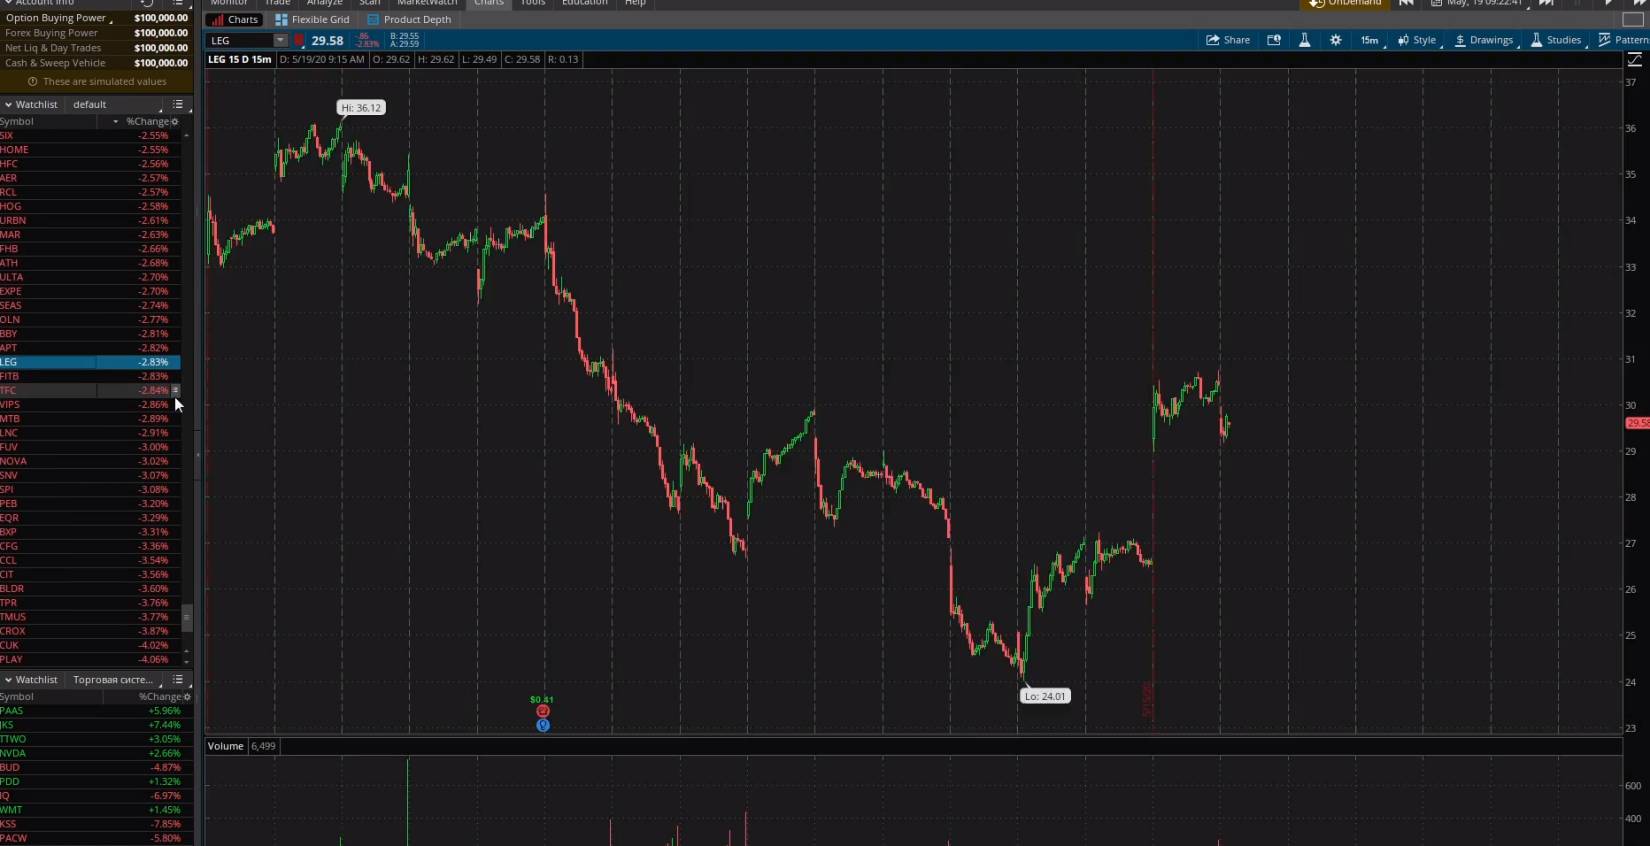Open the chart Style dropdown
The width and height of the screenshot is (1650, 846).
(1417, 40)
